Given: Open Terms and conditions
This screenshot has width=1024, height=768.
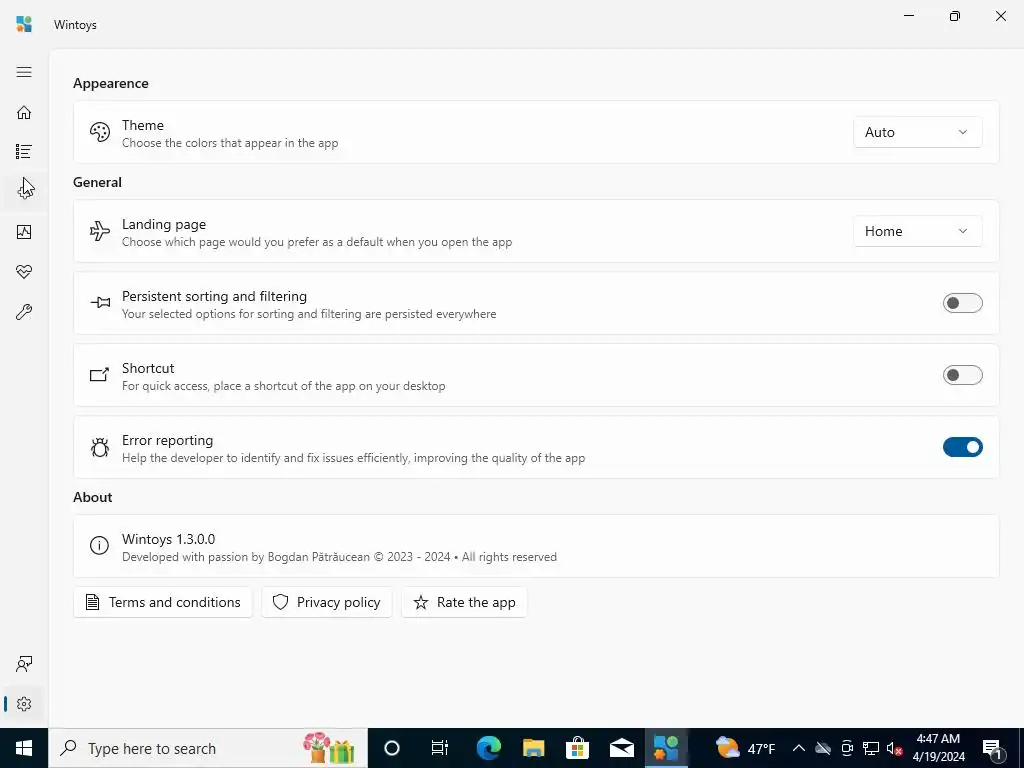Looking at the screenshot, I should click(163, 602).
